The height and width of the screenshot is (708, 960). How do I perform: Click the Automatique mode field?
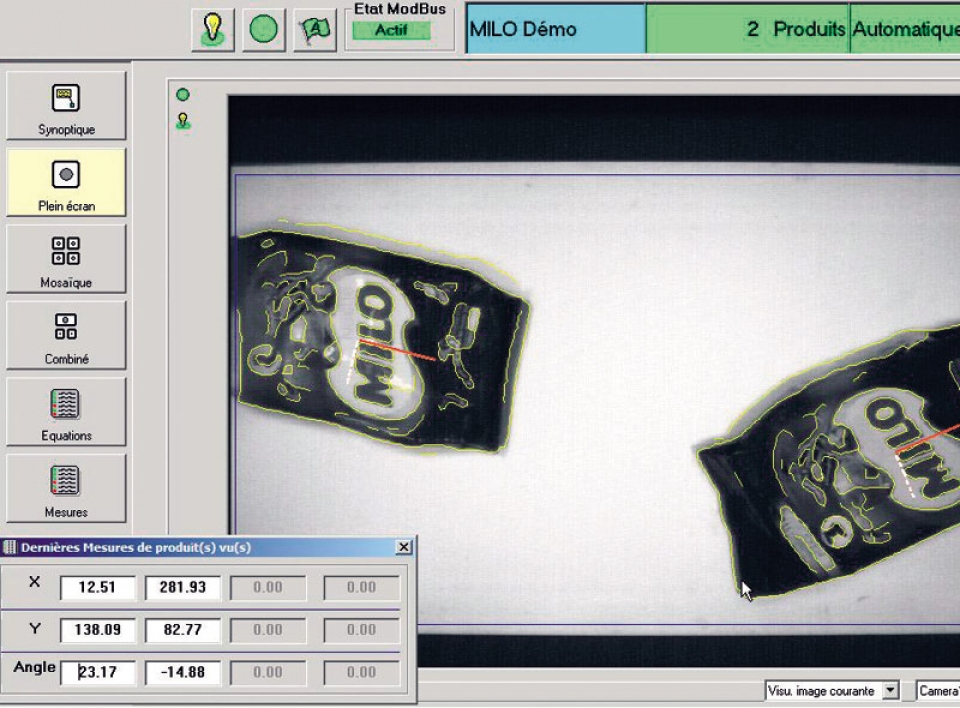(x=904, y=29)
